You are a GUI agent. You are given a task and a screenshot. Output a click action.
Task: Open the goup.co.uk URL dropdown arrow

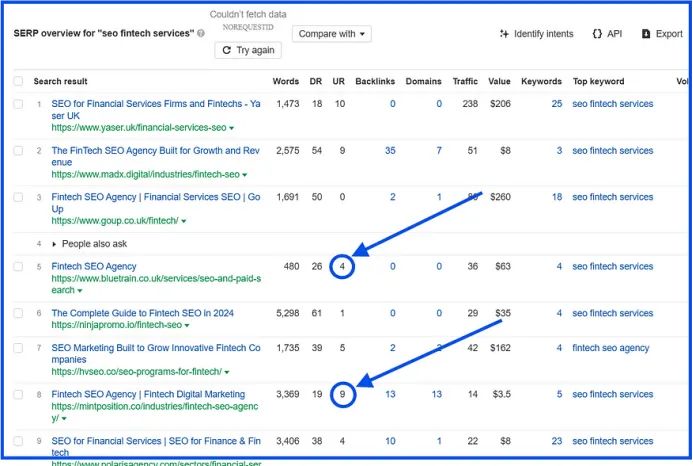point(184,221)
